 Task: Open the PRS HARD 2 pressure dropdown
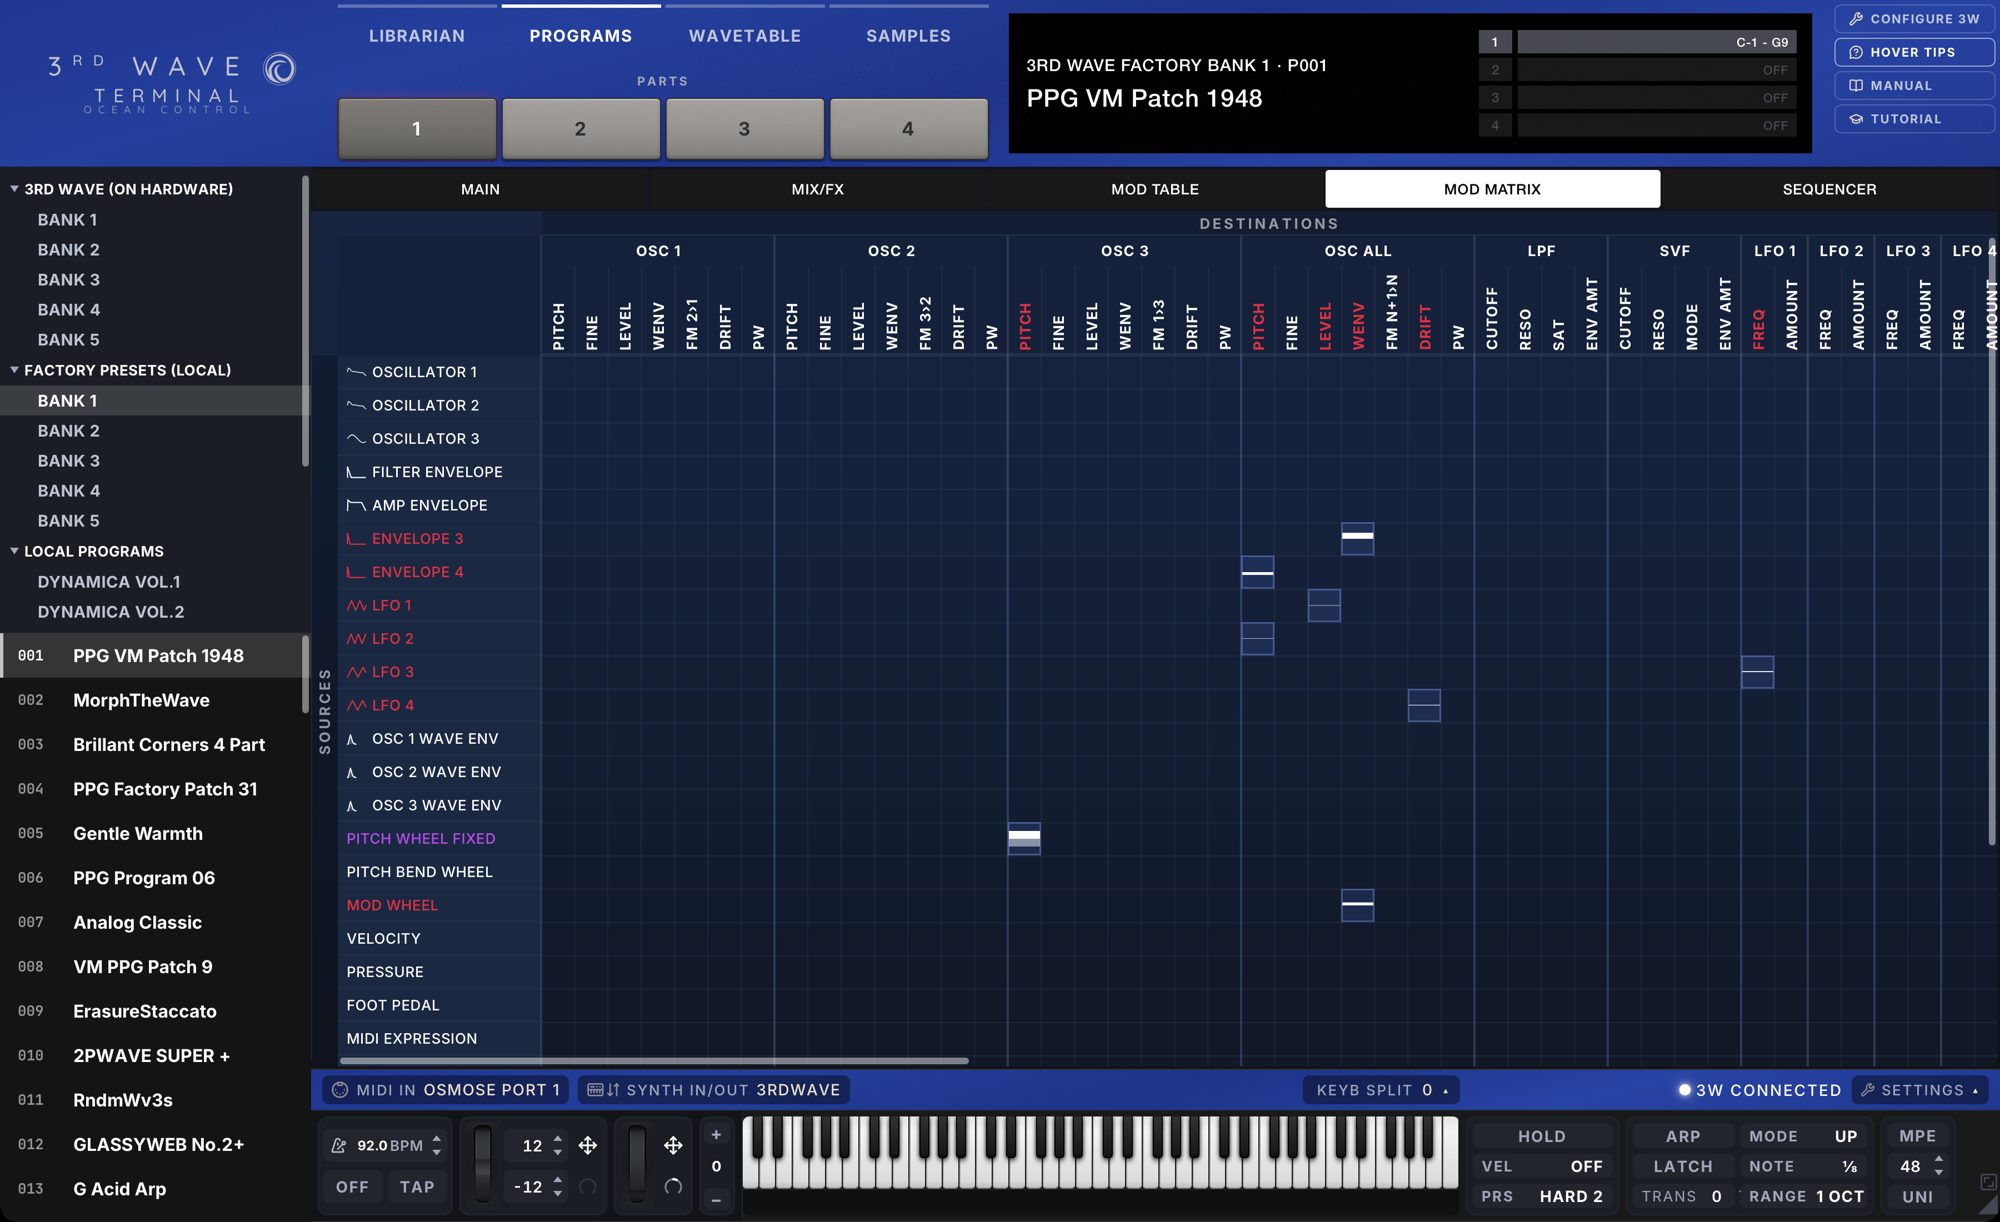point(1542,1196)
